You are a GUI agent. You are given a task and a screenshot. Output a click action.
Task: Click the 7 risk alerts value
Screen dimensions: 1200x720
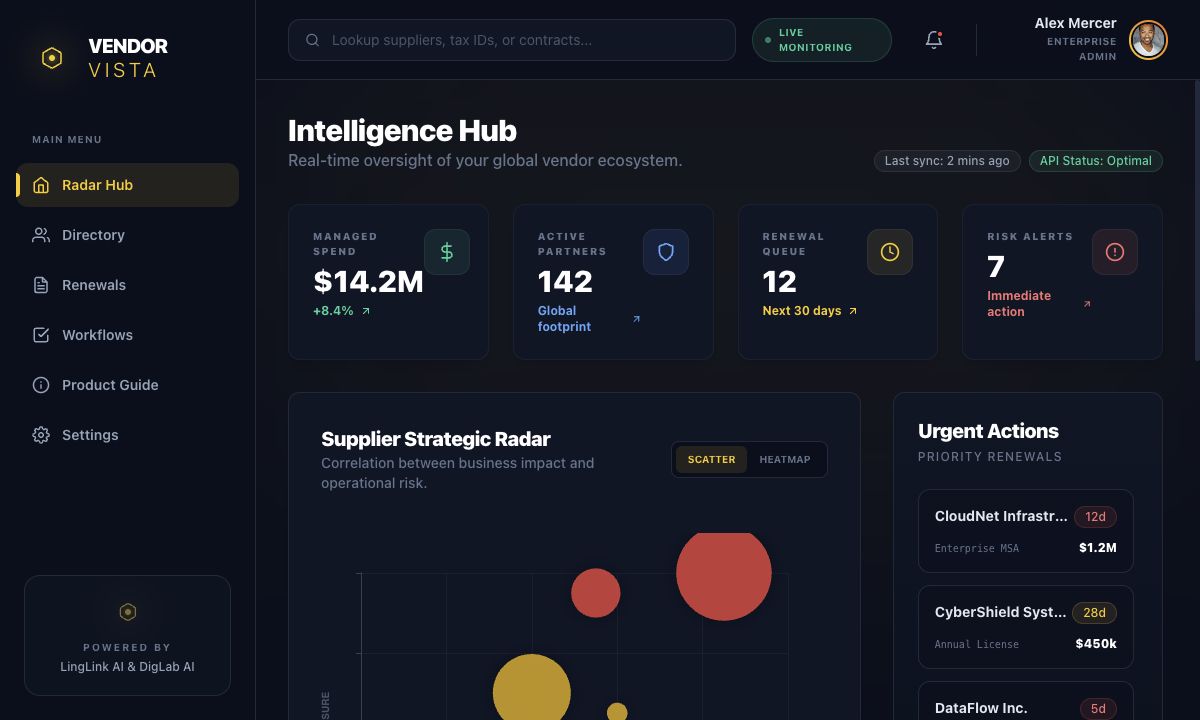coord(995,267)
